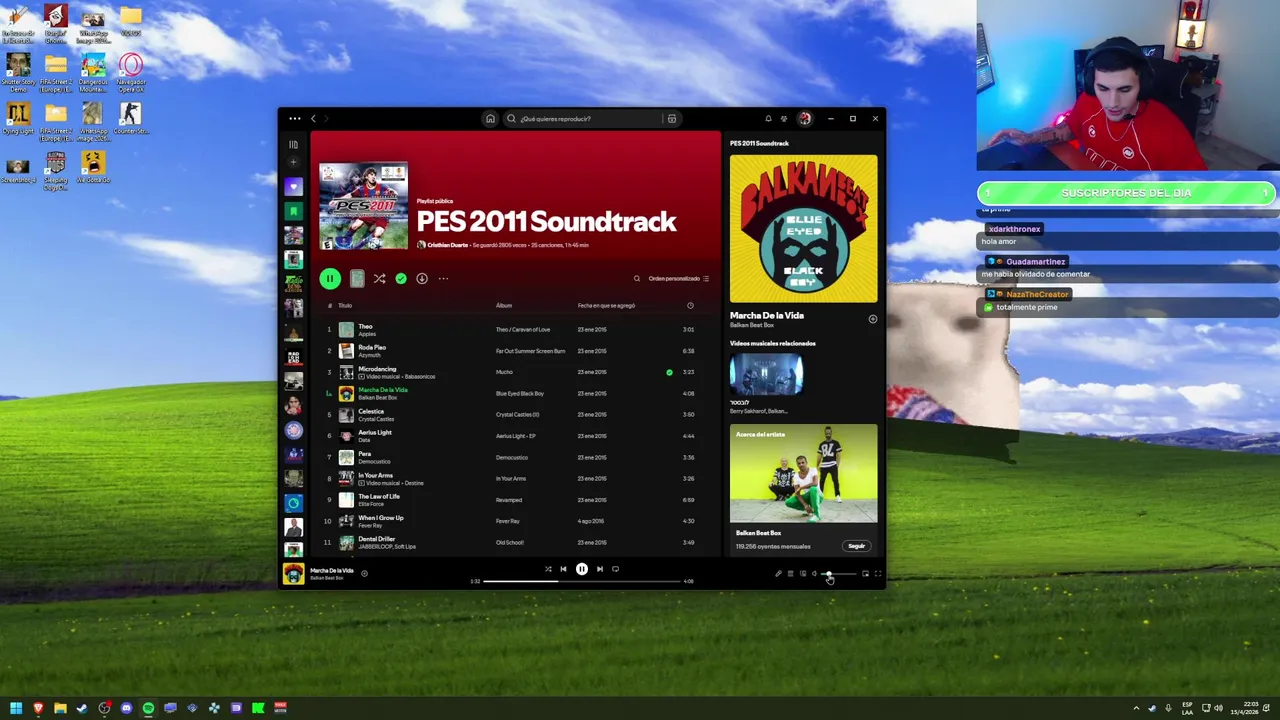Skip to the next track
Image resolution: width=1280 pixels, height=720 pixels.
[600, 569]
